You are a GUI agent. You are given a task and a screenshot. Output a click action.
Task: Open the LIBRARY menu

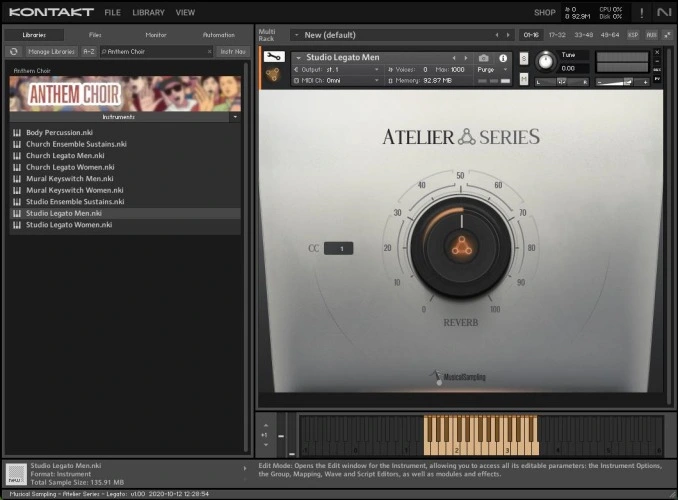click(x=148, y=13)
